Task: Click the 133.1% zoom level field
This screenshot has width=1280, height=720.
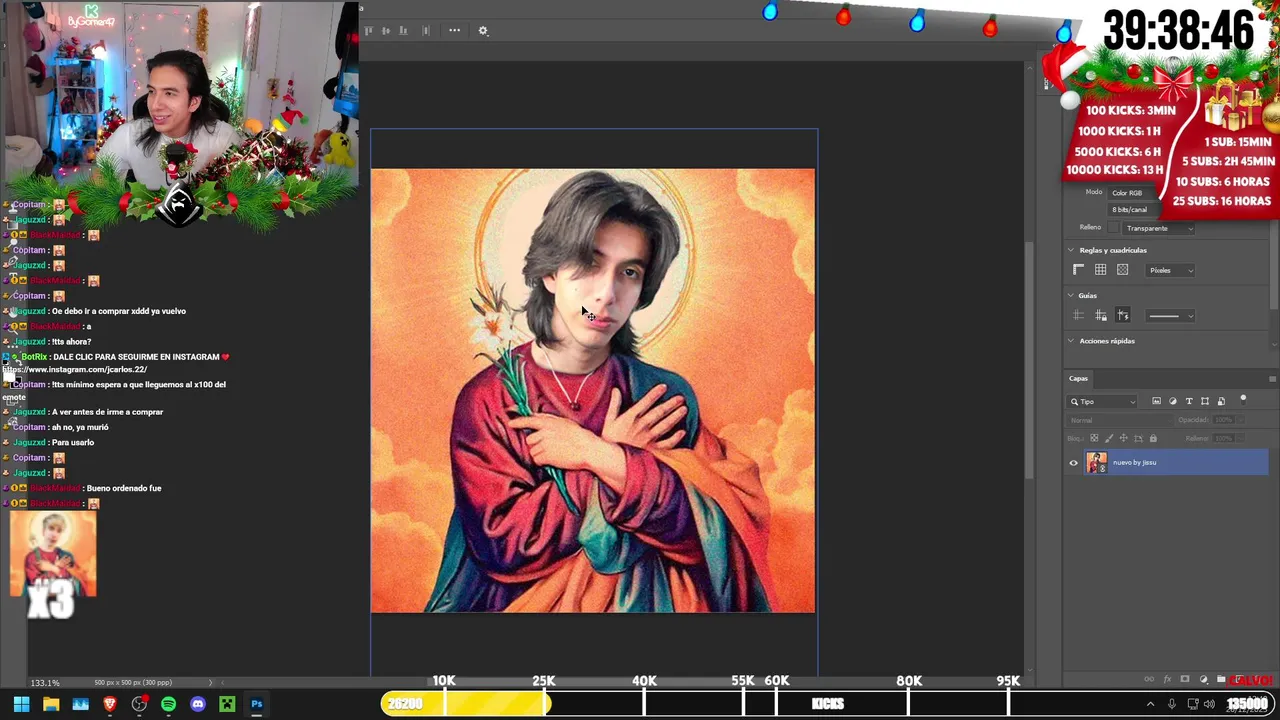Action: 44,683
